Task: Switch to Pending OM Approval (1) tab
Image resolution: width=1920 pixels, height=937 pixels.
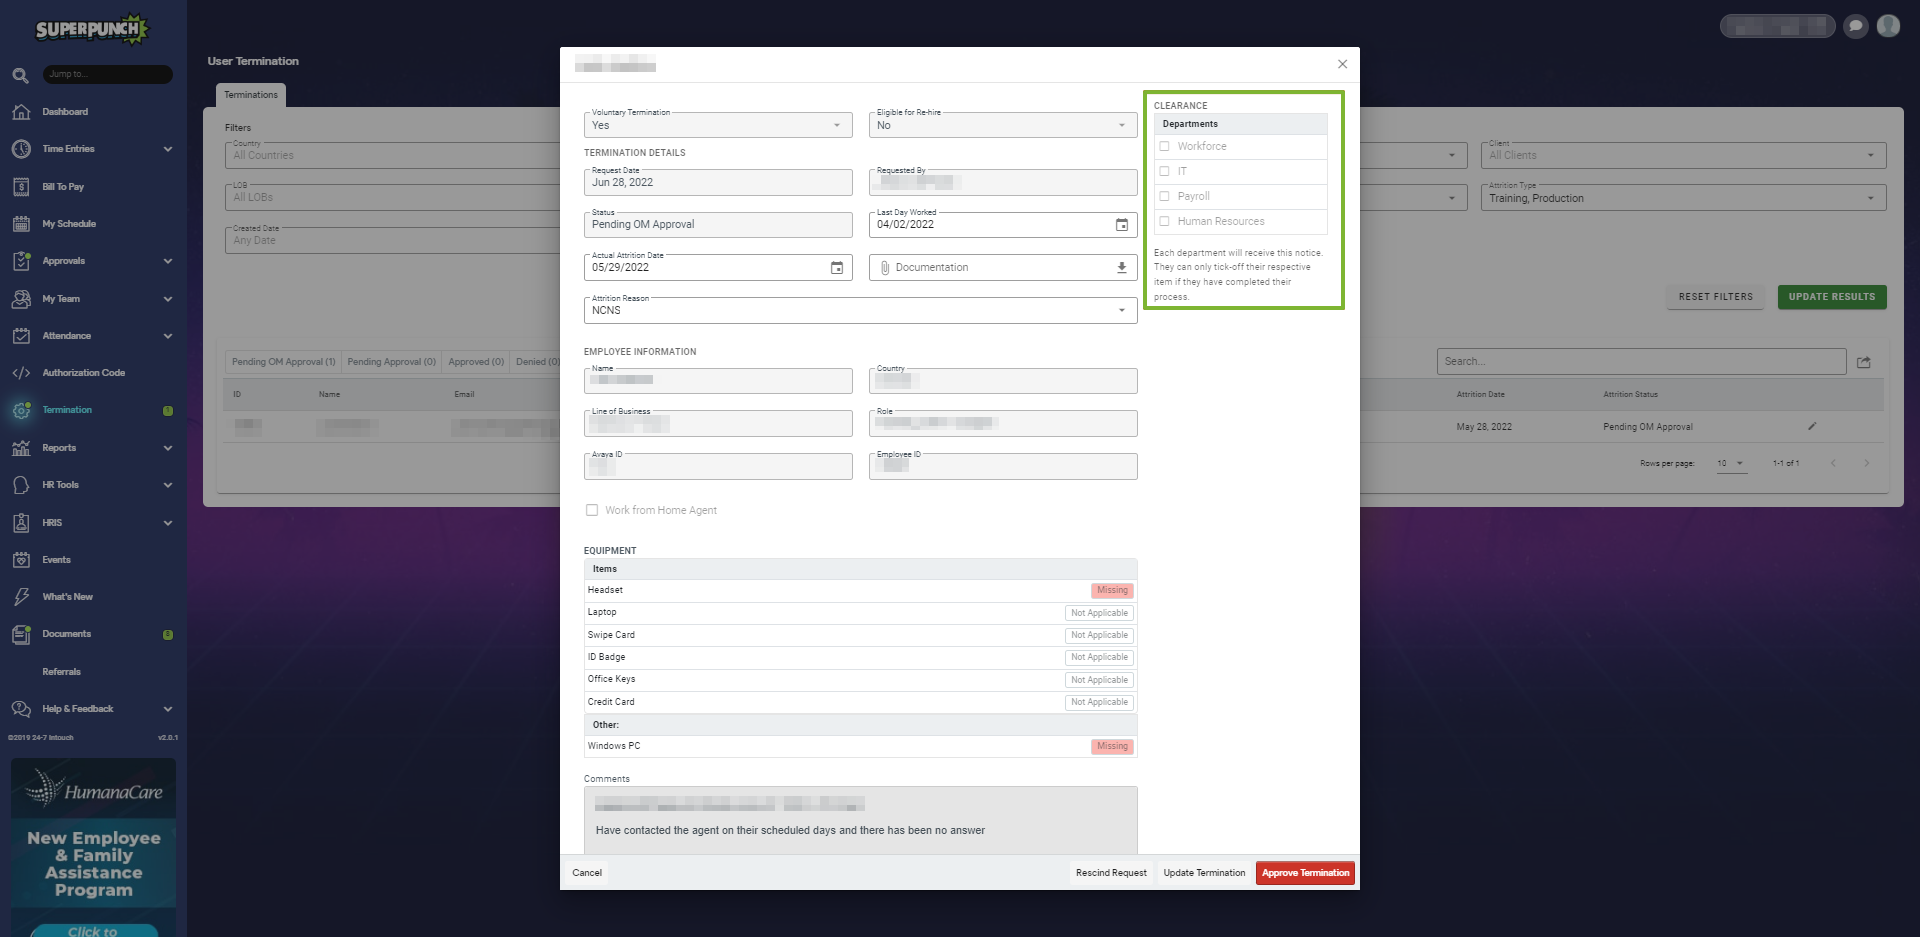Action: (284, 362)
